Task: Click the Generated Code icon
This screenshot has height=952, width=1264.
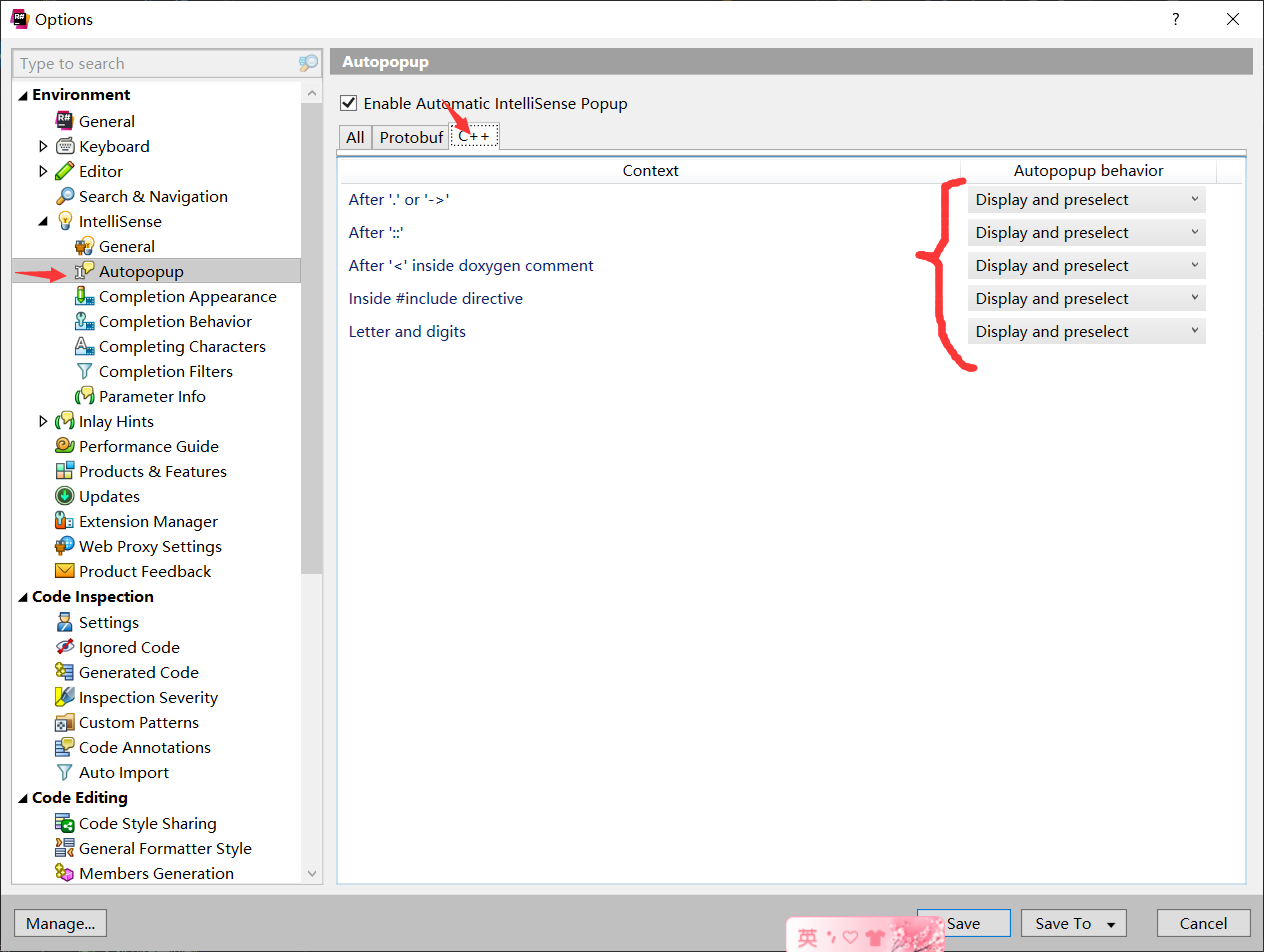Action: point(64,672)
